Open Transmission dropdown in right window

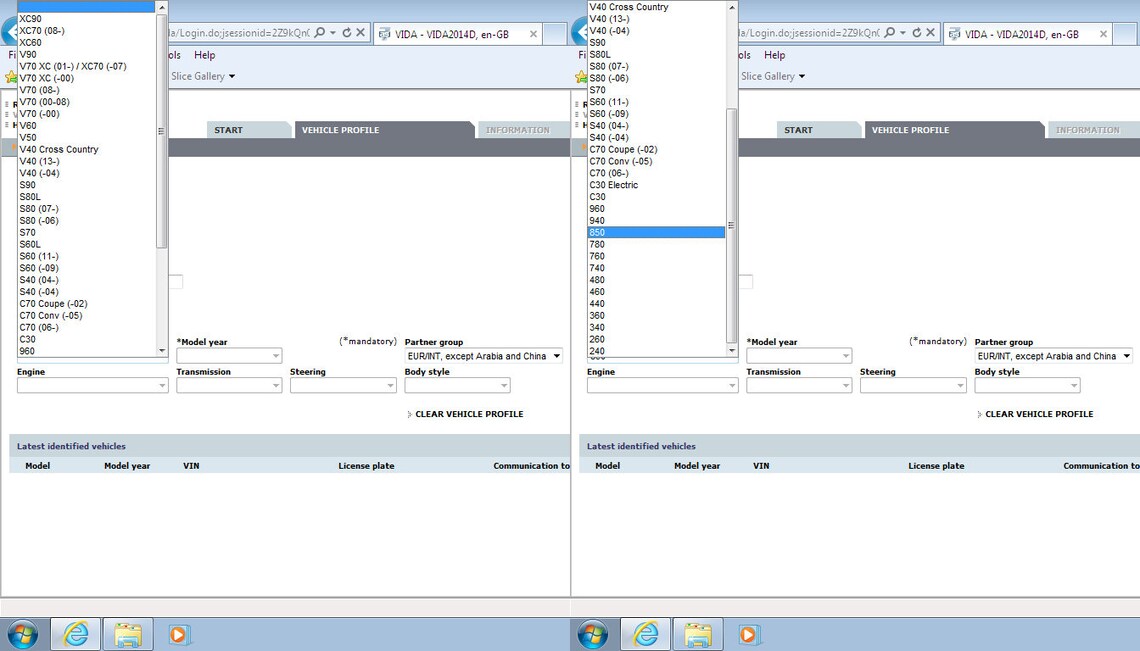tap(799, 386)
